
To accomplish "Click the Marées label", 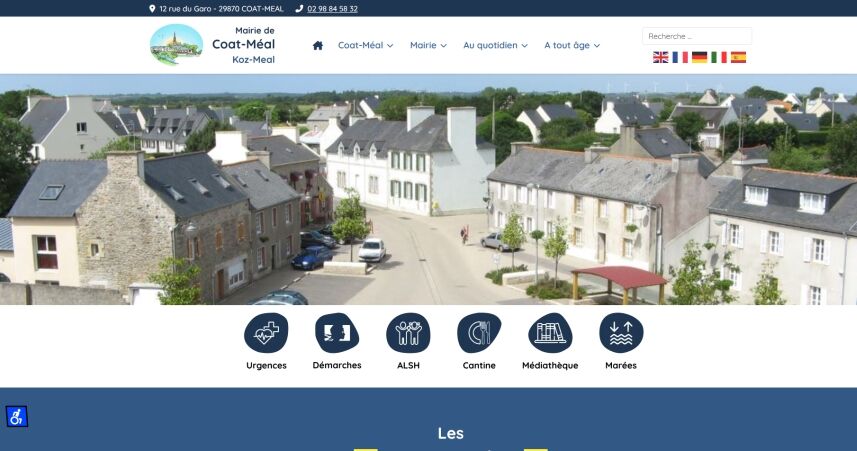I will point(621,365).
